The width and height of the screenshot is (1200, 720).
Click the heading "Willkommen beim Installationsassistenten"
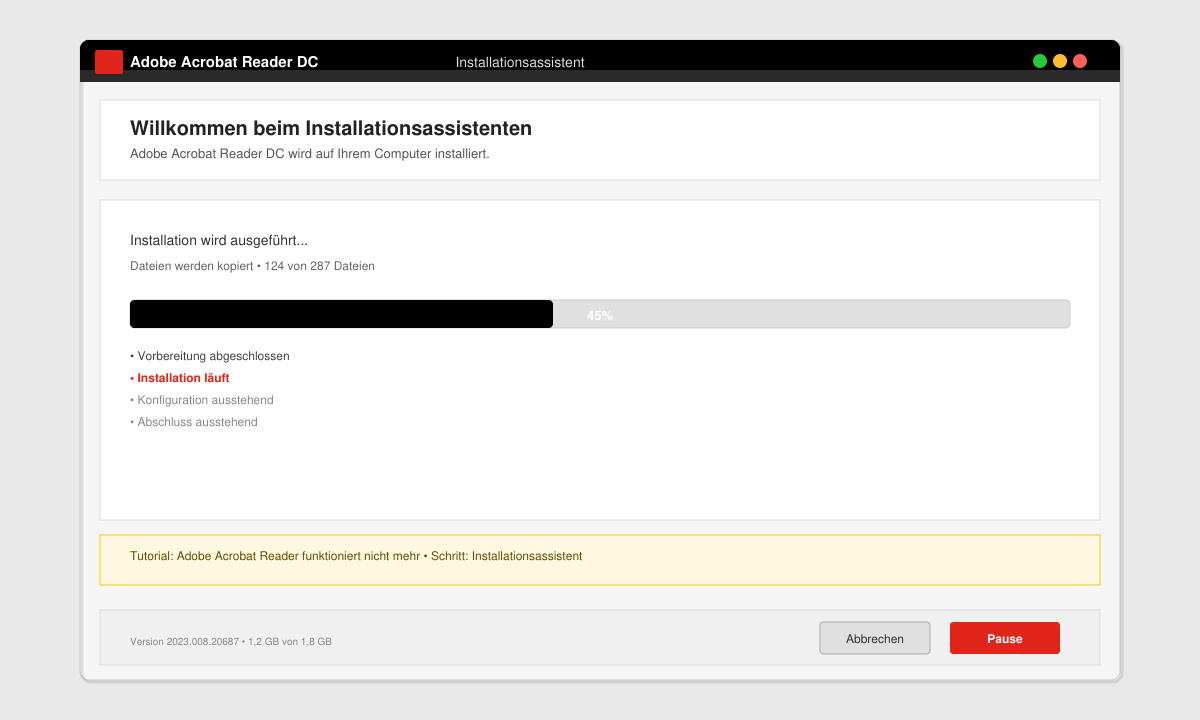331,129
